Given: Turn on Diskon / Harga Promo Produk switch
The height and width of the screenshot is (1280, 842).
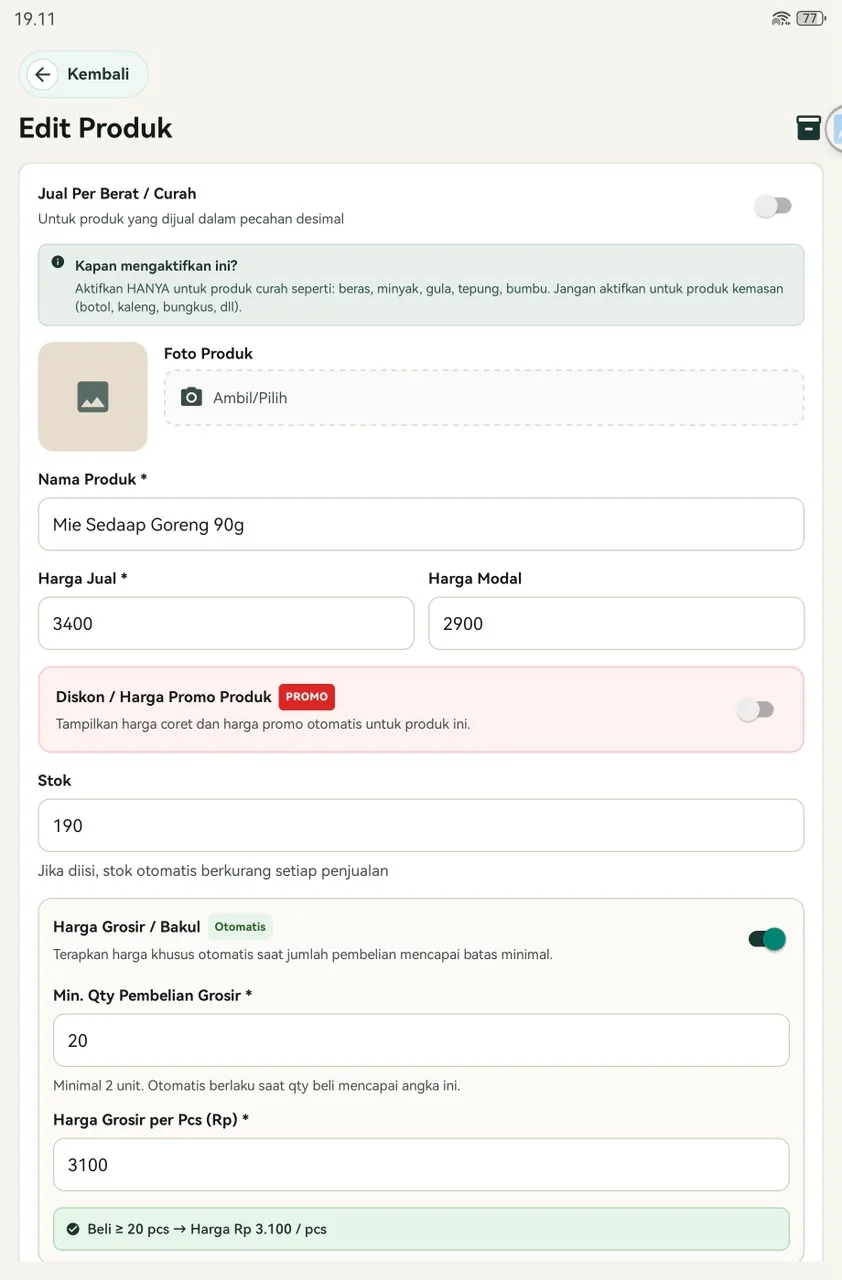Looking at the screenshot, I should [755, 710].
